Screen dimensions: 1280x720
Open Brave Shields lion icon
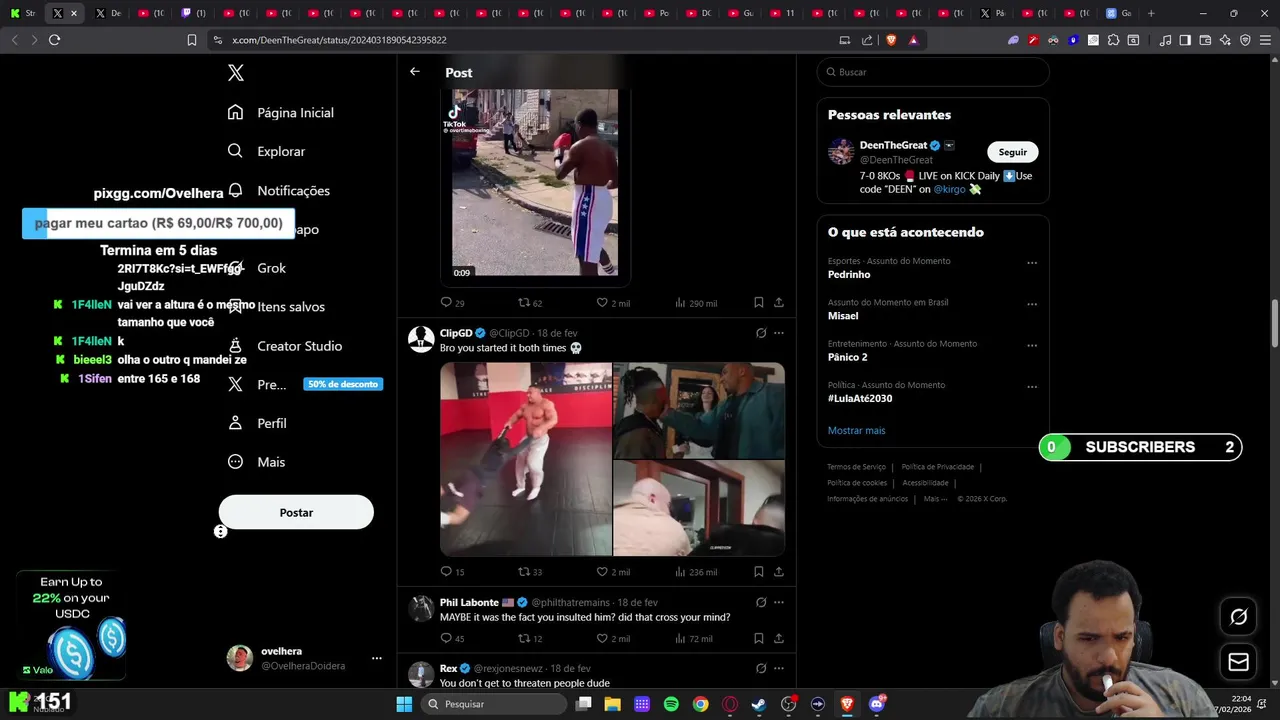pyautogui.click(x=891, y=40)
